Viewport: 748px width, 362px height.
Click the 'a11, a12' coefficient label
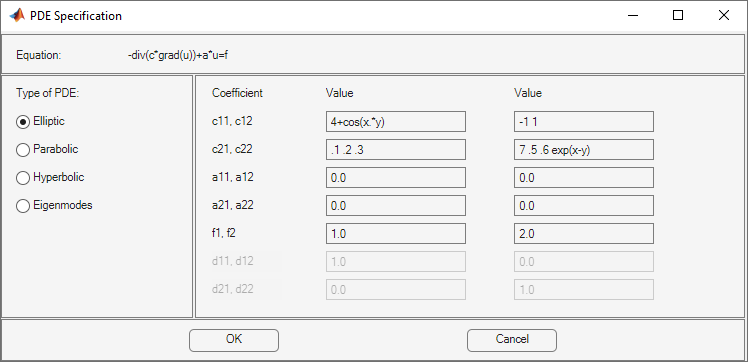(x=233, y=177)
